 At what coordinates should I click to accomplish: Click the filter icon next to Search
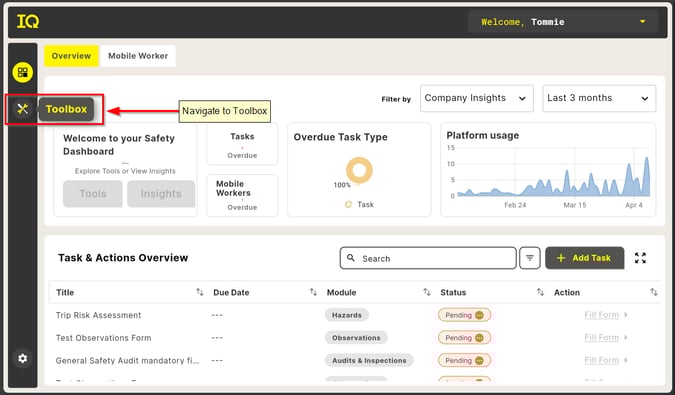tap(529, 258)
